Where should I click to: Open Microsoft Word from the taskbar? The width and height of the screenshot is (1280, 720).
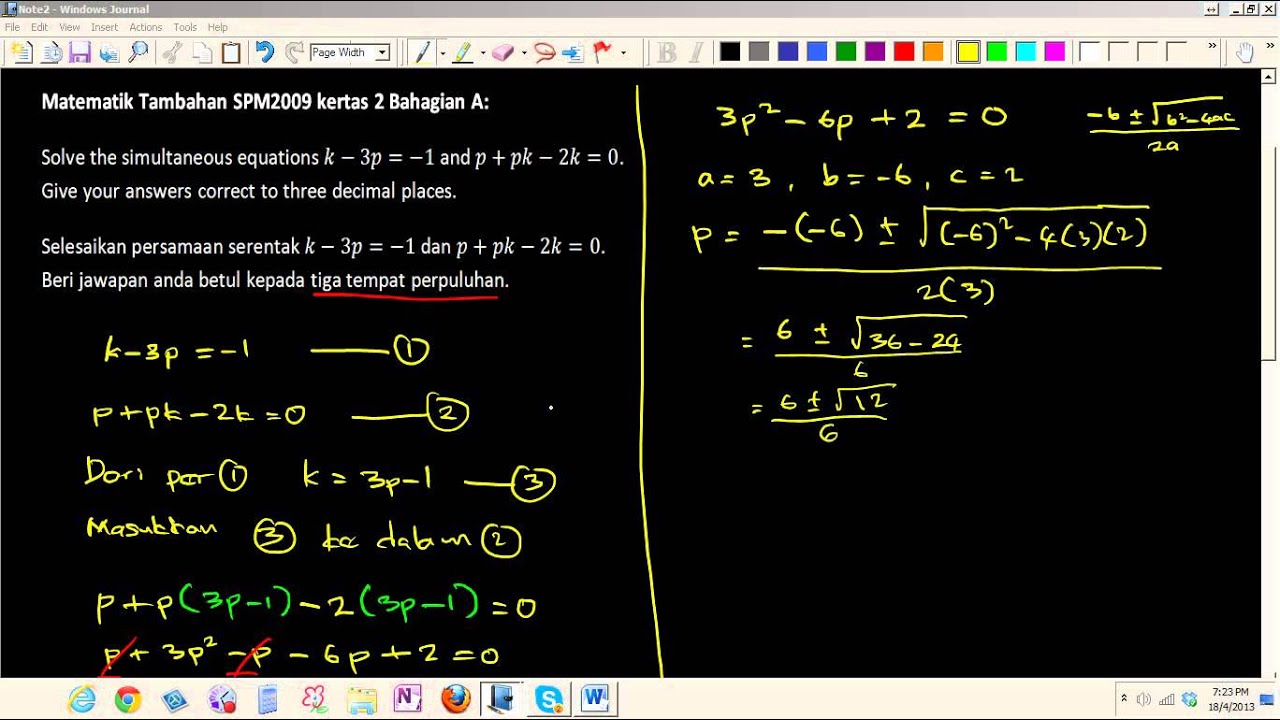click(596, 699)
